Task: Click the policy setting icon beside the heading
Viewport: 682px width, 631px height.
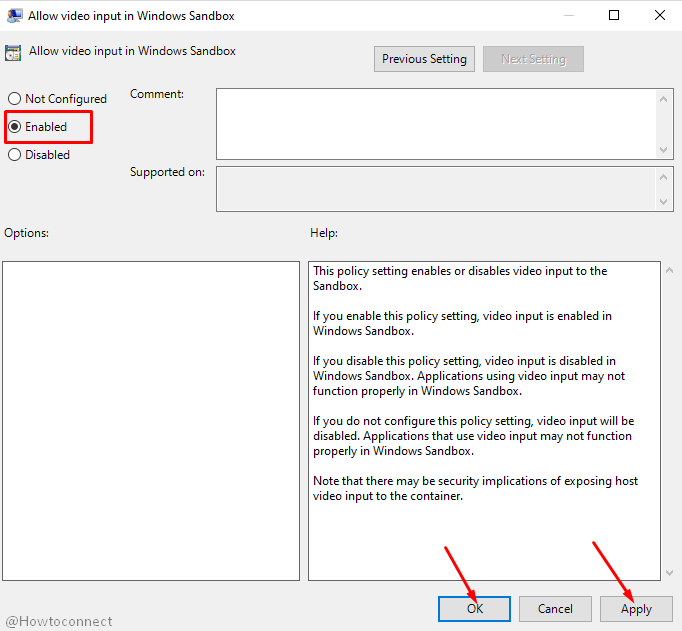Action: click(x=13, y=52)
